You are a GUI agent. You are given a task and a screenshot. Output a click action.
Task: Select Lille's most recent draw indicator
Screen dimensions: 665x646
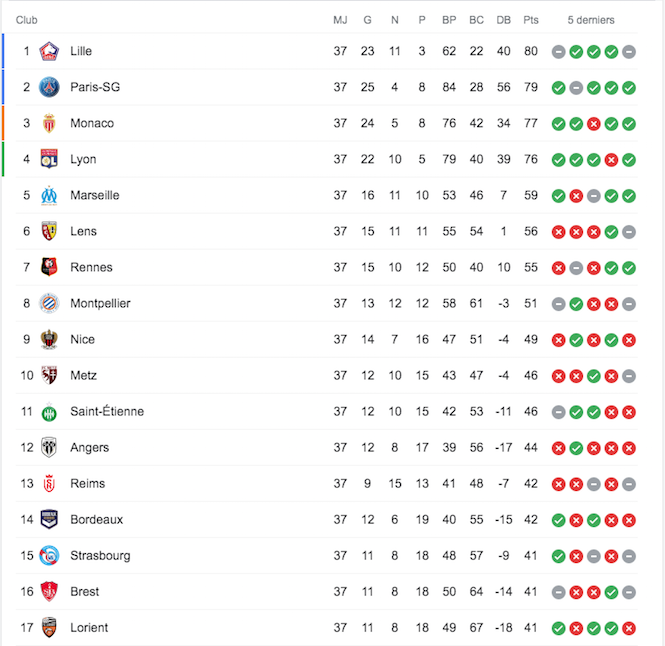(x=629, y=52)
